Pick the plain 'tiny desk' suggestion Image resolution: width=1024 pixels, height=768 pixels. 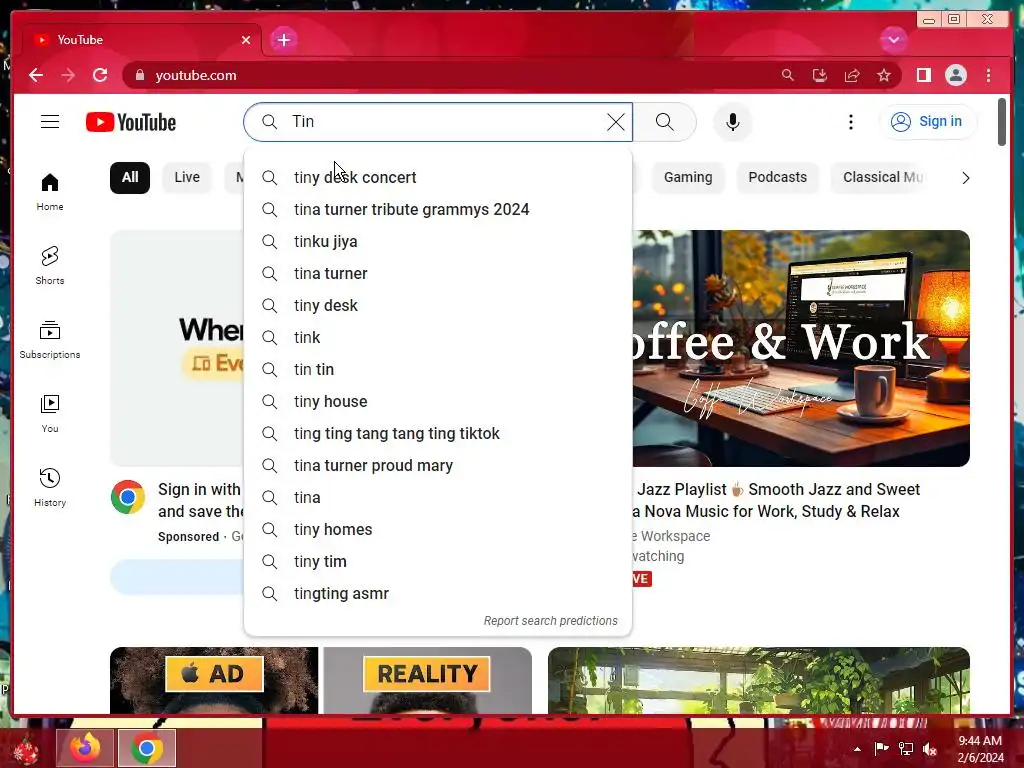point(438,305)
